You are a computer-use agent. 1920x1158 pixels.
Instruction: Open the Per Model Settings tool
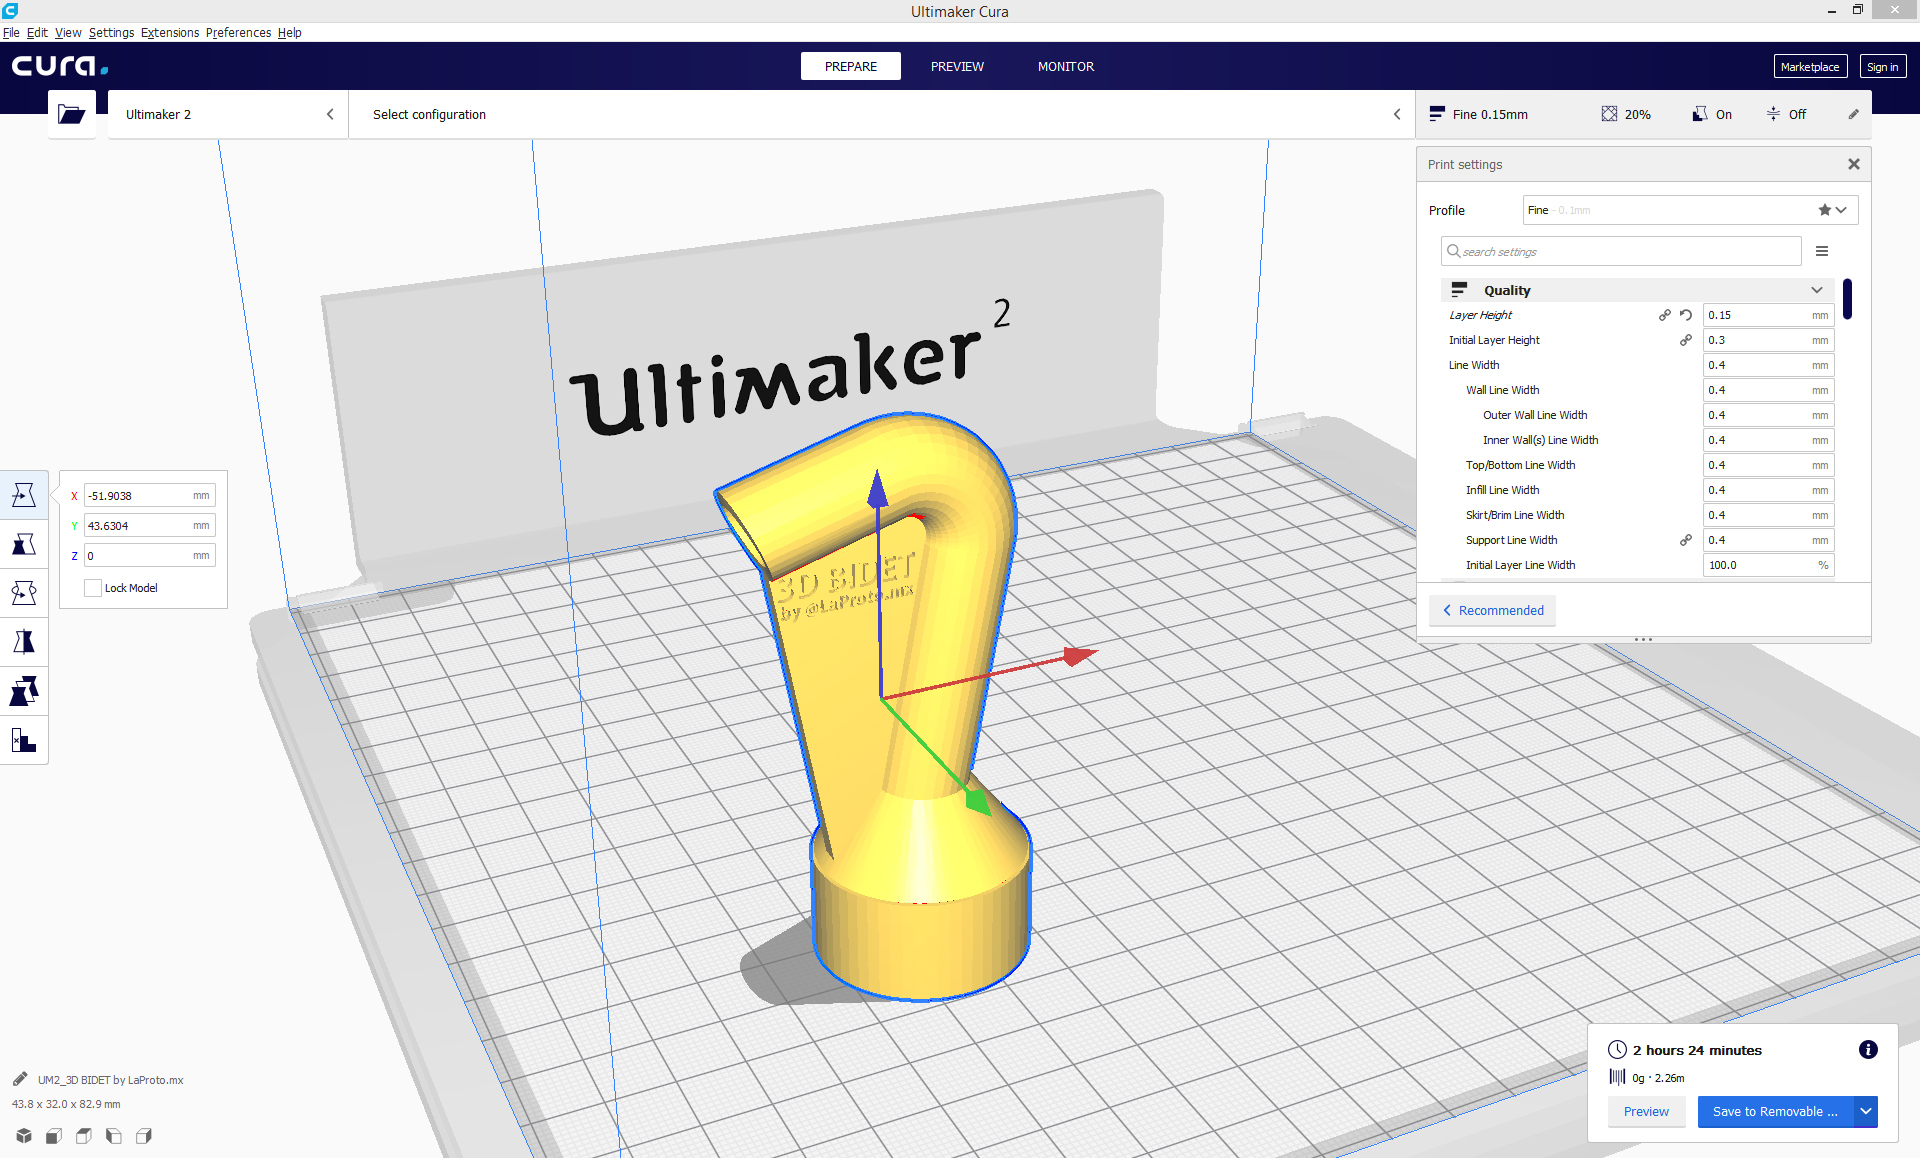coord(24,691)
